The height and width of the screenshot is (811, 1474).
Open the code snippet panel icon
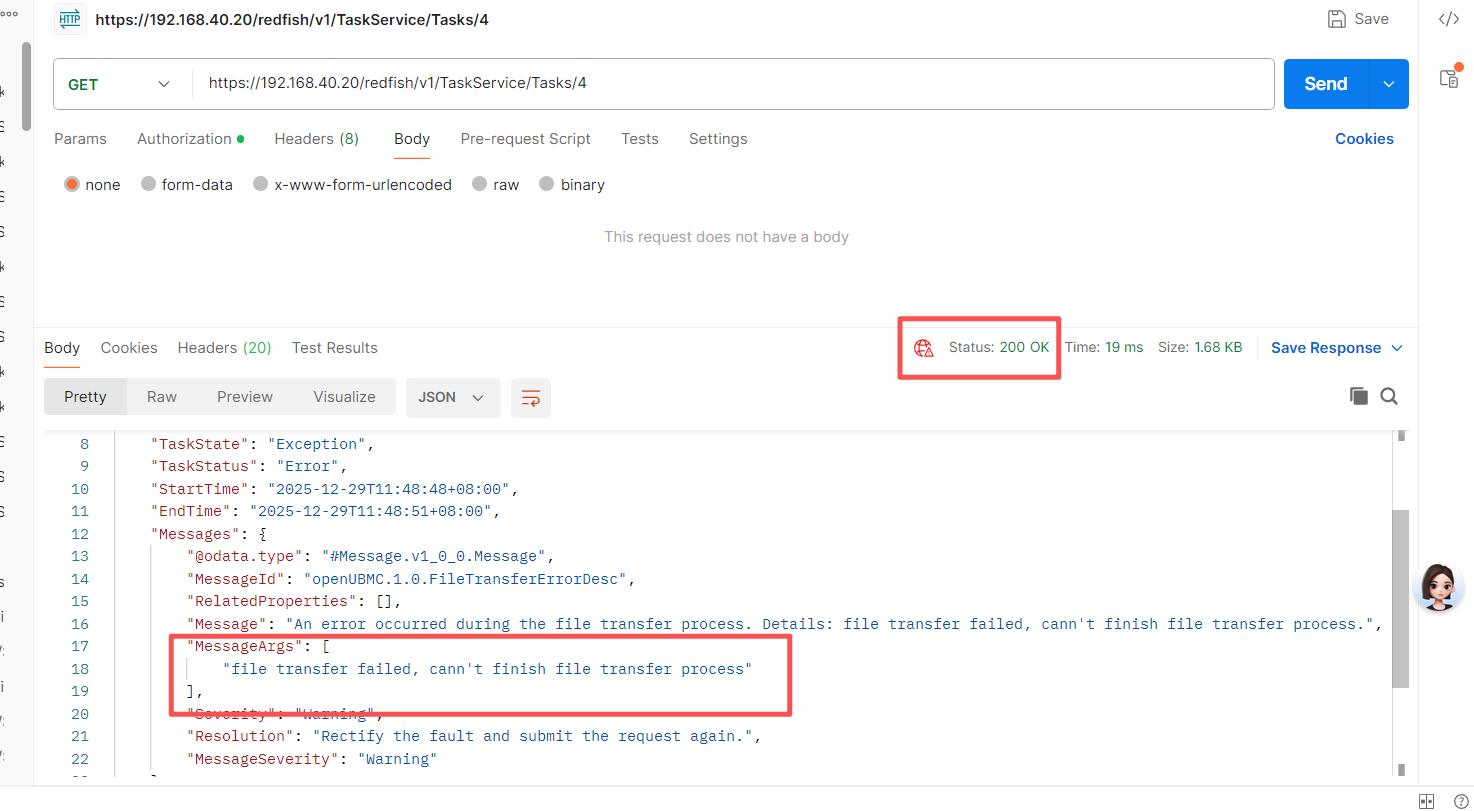click(x=1448, y=19)
